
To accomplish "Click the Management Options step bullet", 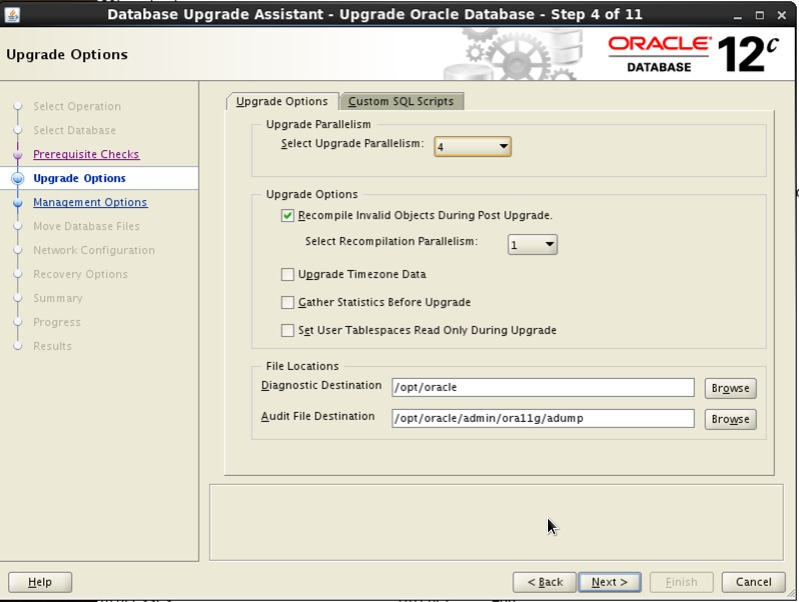I will [x=18, y=202].
